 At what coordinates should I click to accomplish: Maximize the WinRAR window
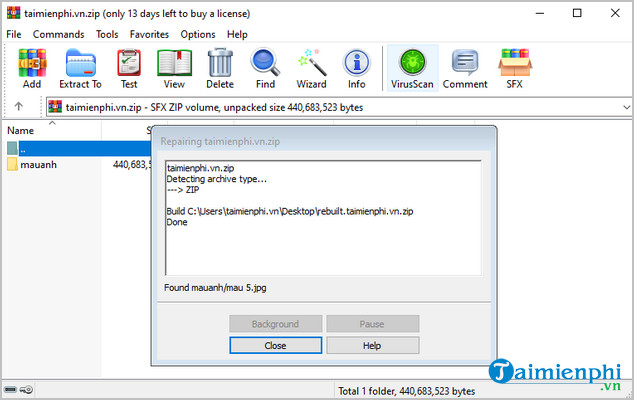(x=577, y=13)
